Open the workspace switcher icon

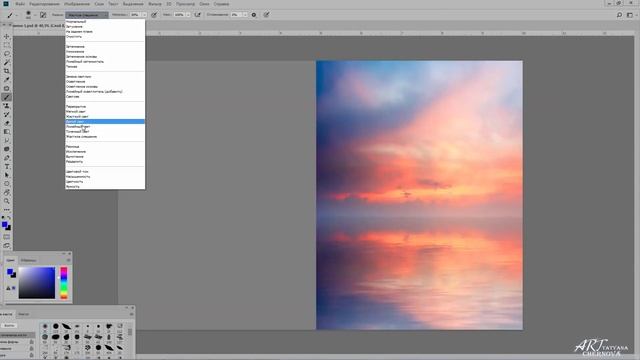click(630, 15)
